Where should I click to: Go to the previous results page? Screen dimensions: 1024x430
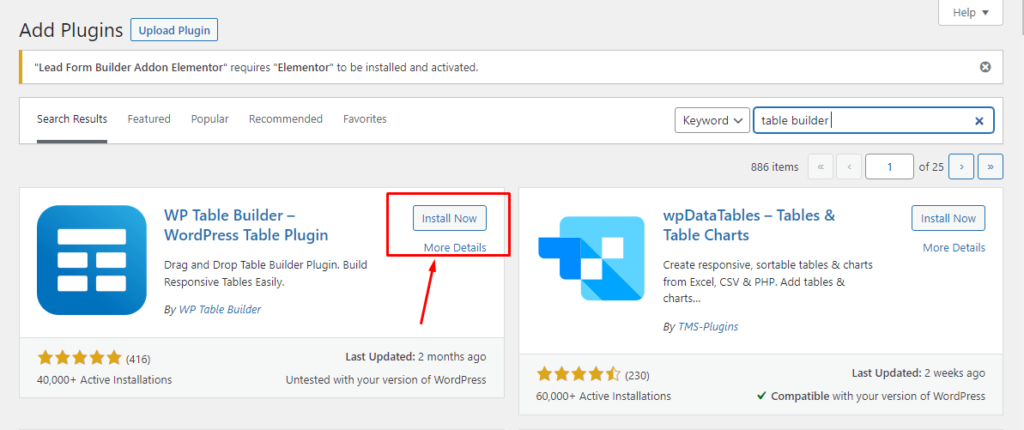(x=849, y=166)
